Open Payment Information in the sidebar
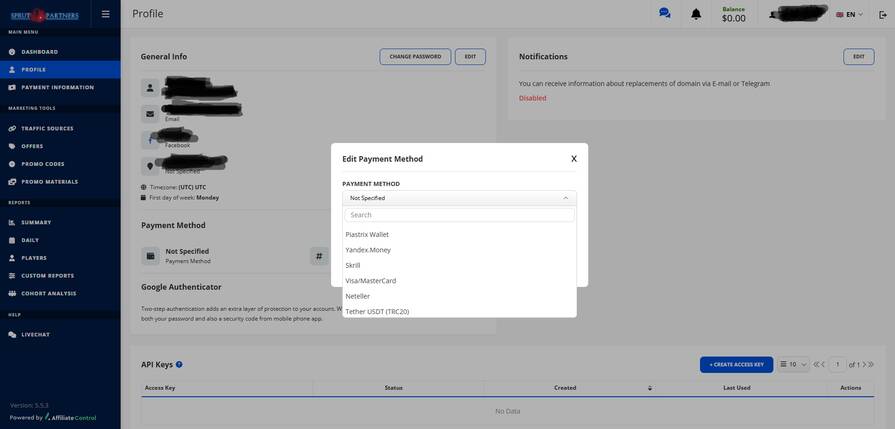Image resolution: width=895 pixels, height=429 pixels. pyautogui.click(x=57, y=88)
